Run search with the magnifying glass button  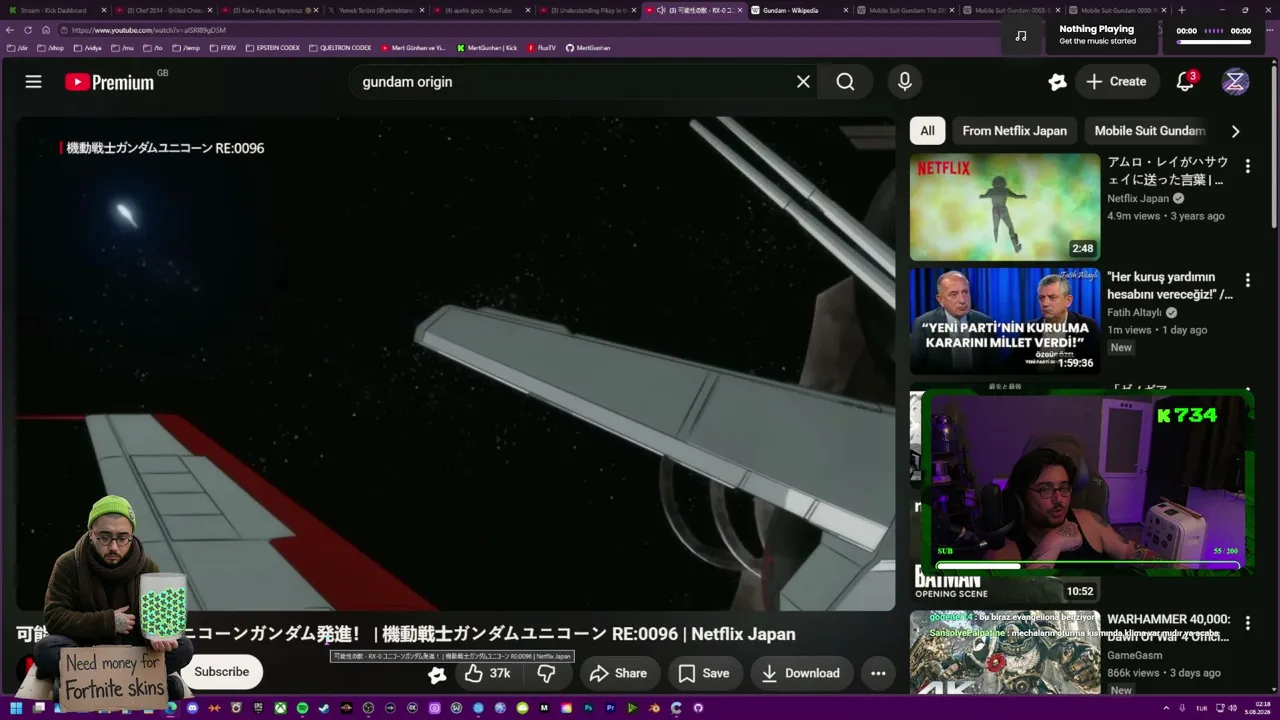[x=845, y=82]
